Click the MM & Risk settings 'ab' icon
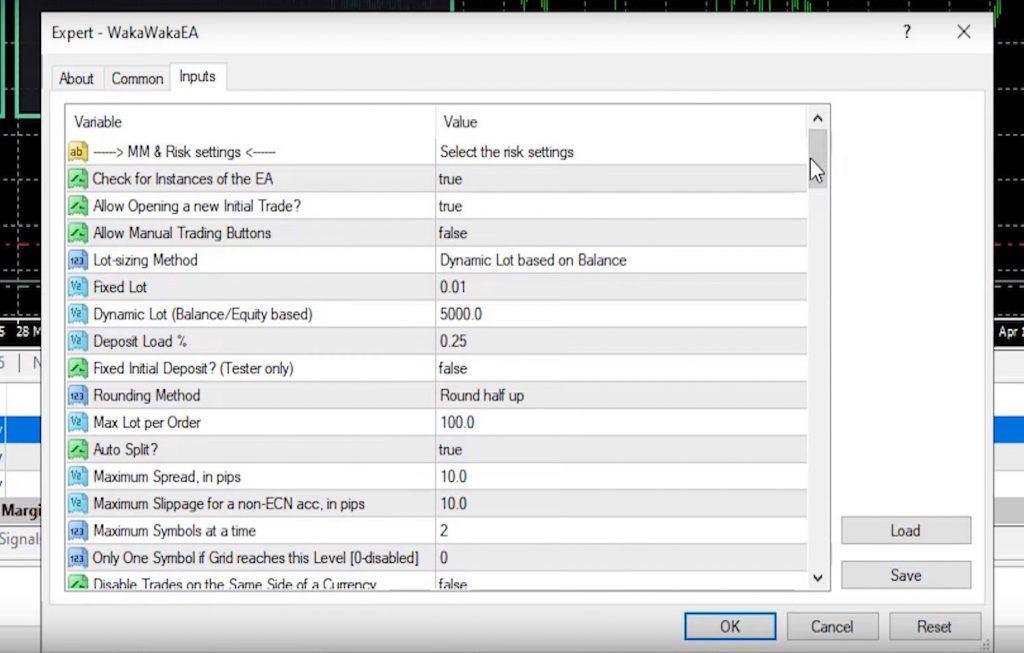 (x=78, y=152)
